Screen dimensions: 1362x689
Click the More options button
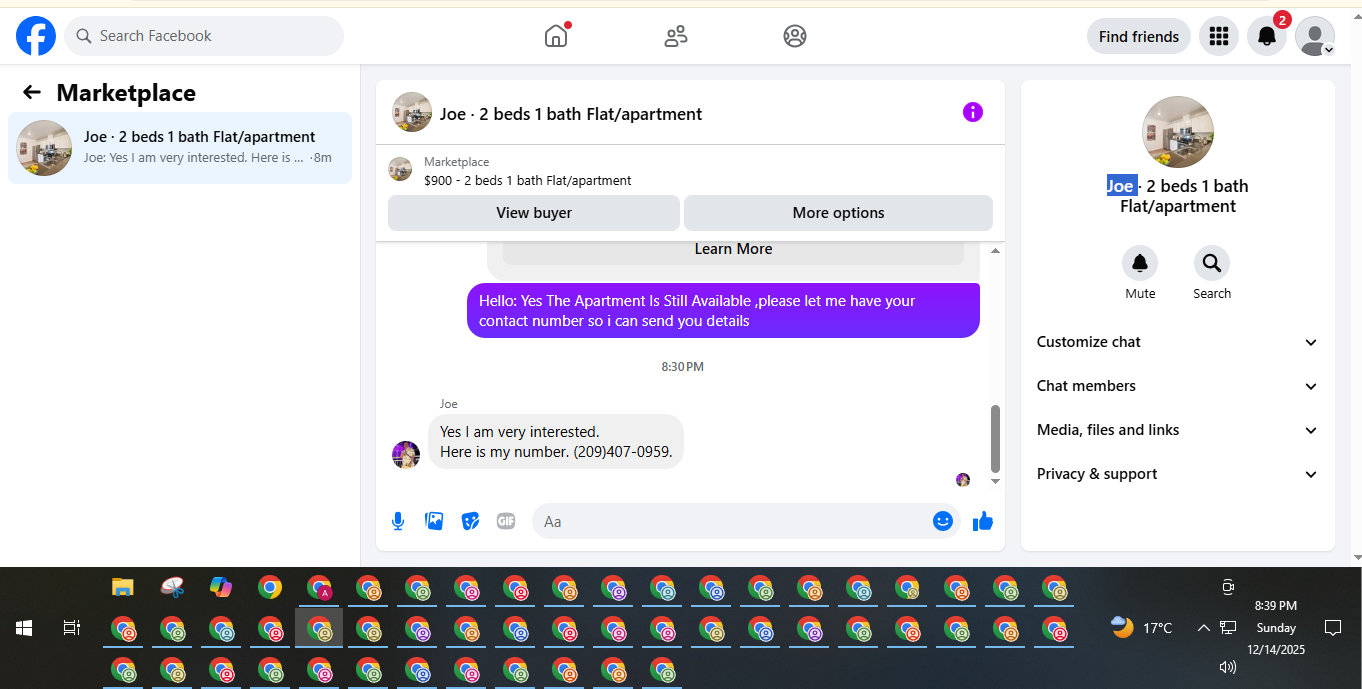838,213
